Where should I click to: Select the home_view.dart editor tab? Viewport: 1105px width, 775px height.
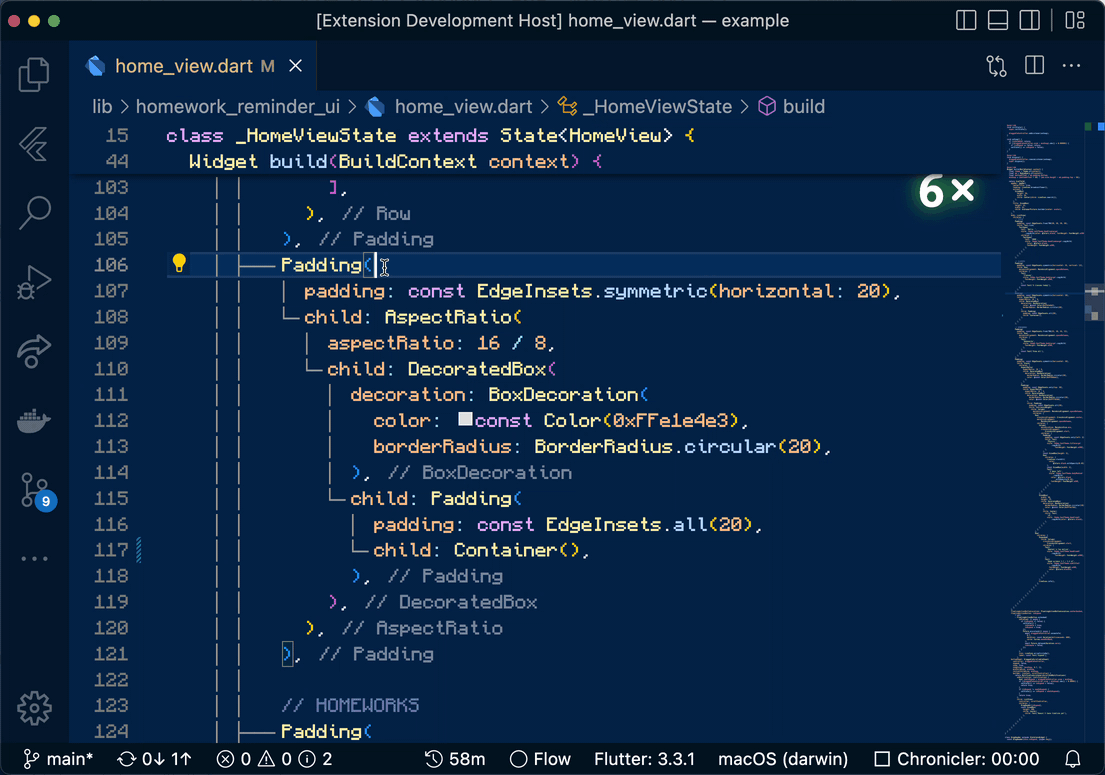tap(192, 66)
